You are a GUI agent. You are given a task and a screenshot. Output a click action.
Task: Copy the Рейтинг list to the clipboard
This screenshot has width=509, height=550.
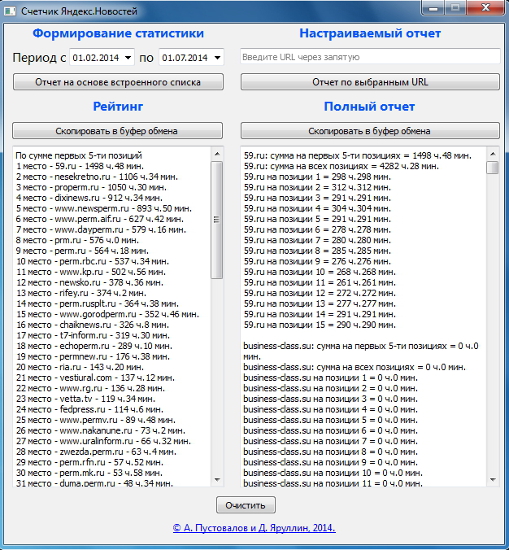pos(118,131)
